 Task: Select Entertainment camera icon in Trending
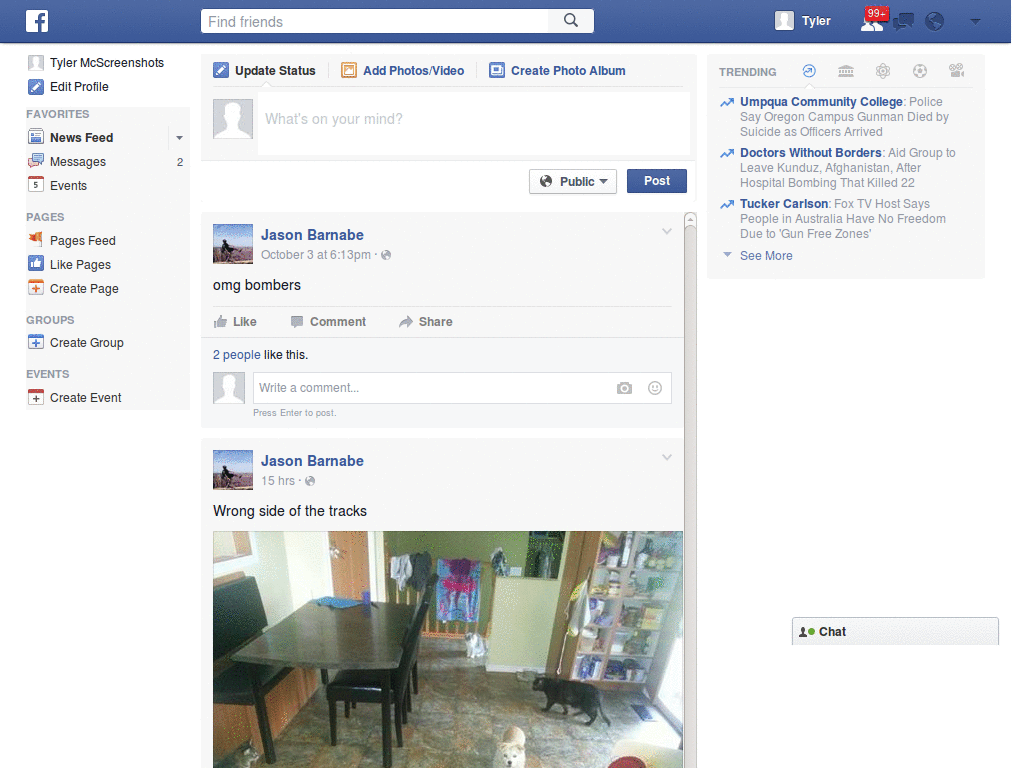pyautogui.click(x=957, y=71)
